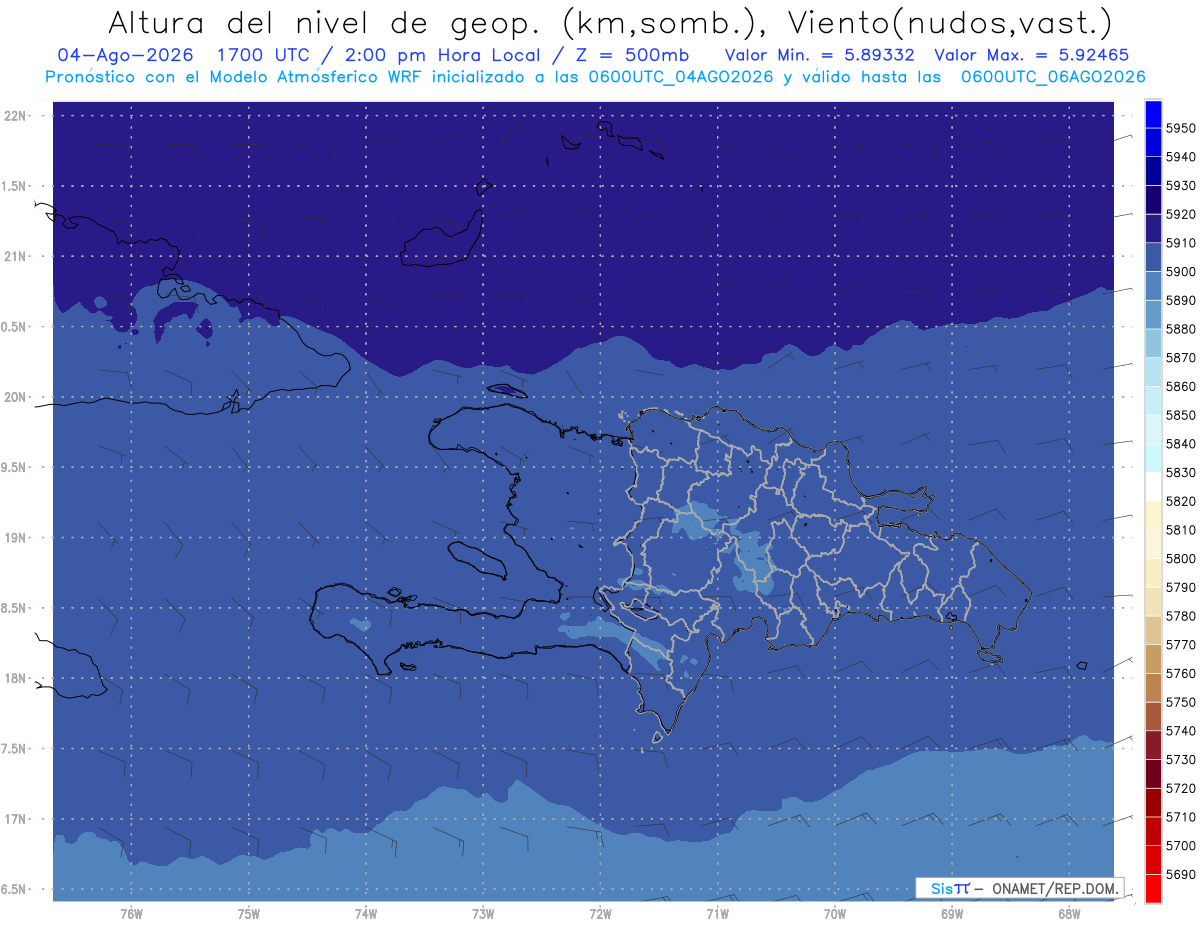Screen dimensions: 1200x927
Task: Click the 5920 color bar value
Action: (1180, 214)
